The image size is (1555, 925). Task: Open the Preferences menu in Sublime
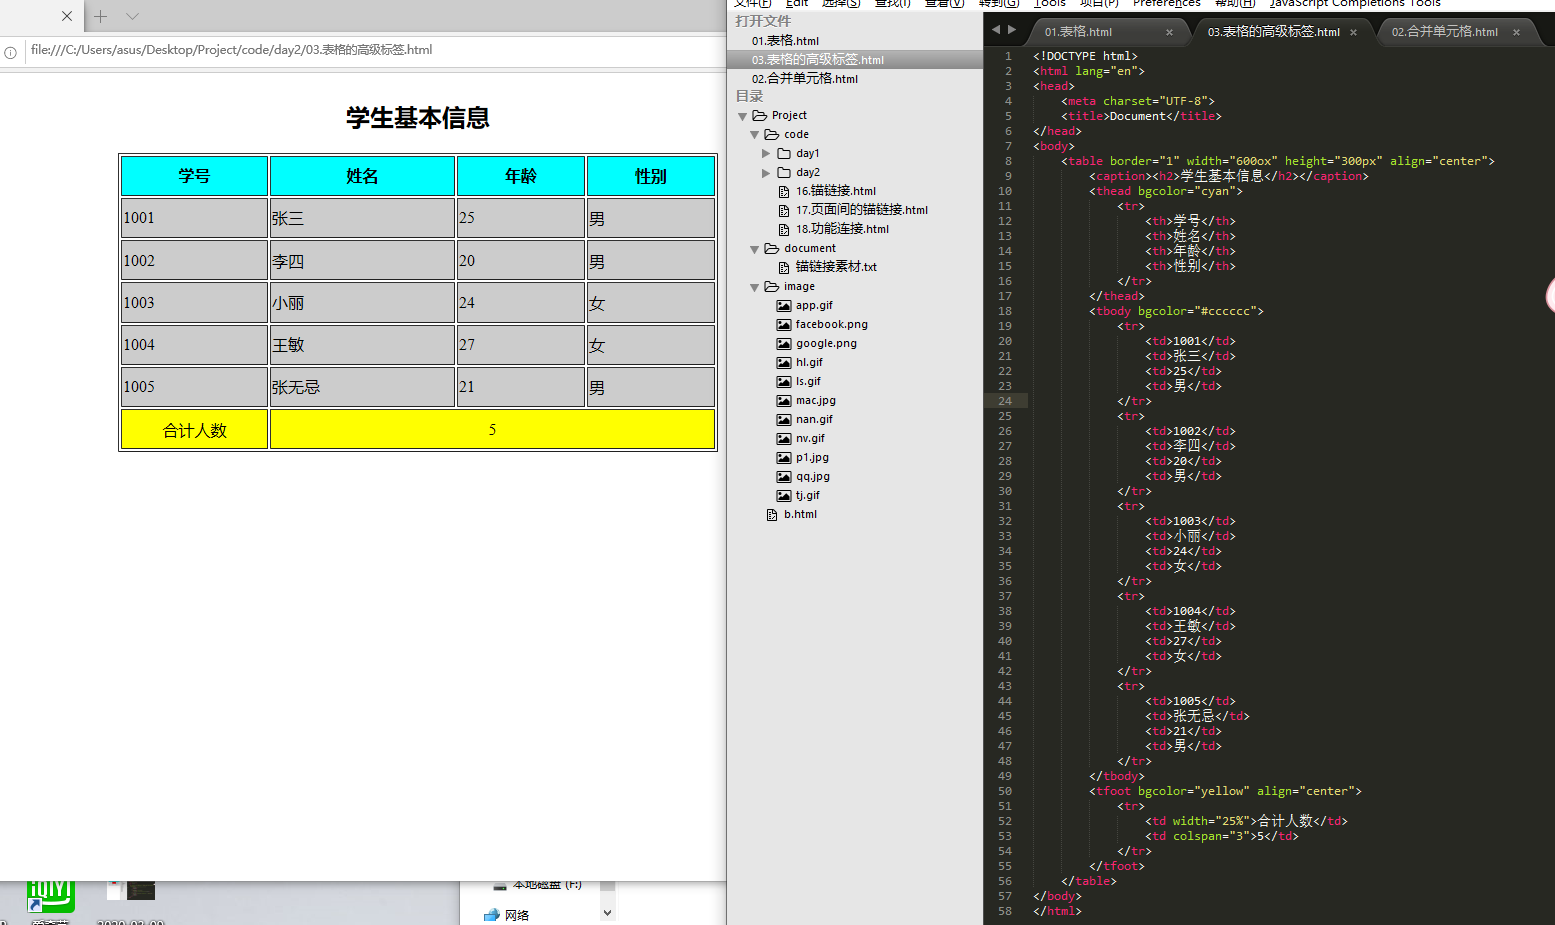click(1167, 3)
